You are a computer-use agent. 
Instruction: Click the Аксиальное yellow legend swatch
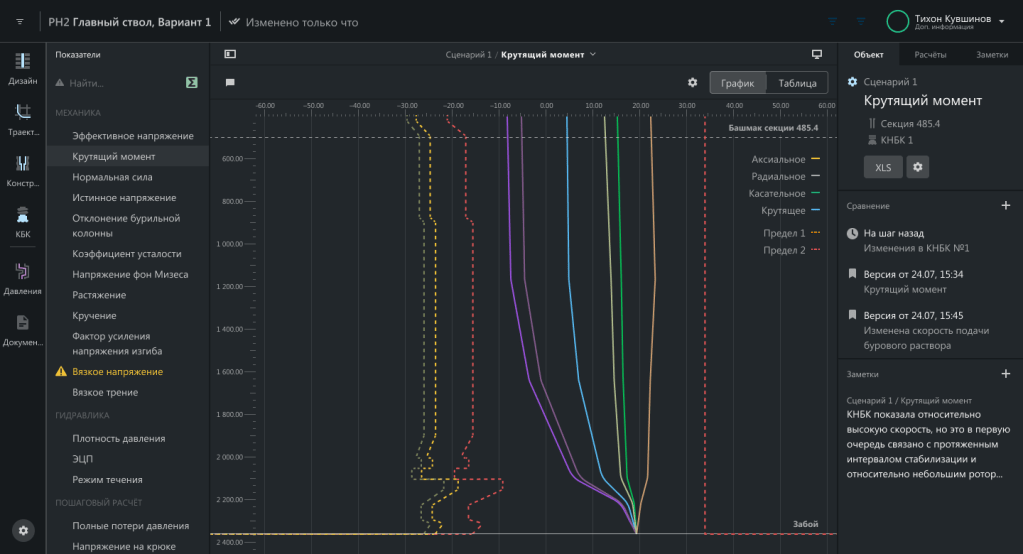click(815, 159)
